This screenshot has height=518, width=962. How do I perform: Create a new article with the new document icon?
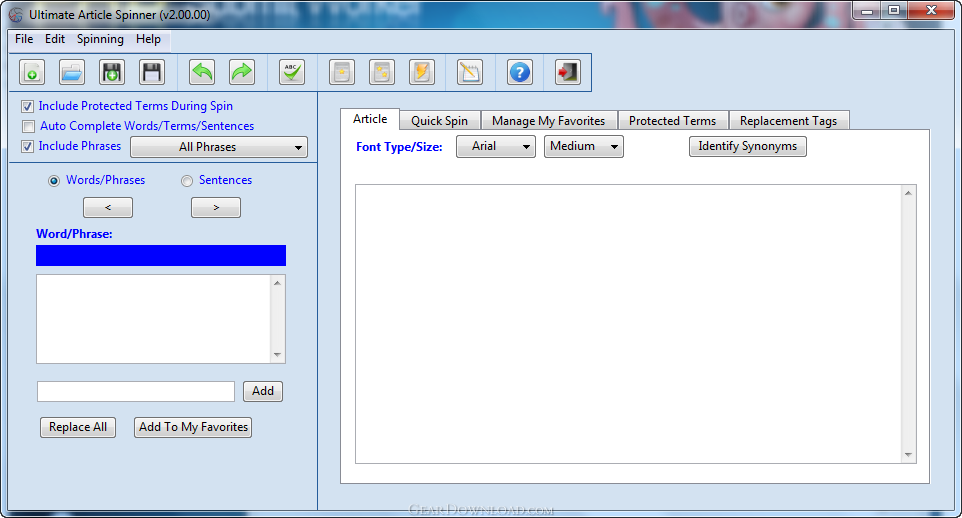tap(32, 72)
